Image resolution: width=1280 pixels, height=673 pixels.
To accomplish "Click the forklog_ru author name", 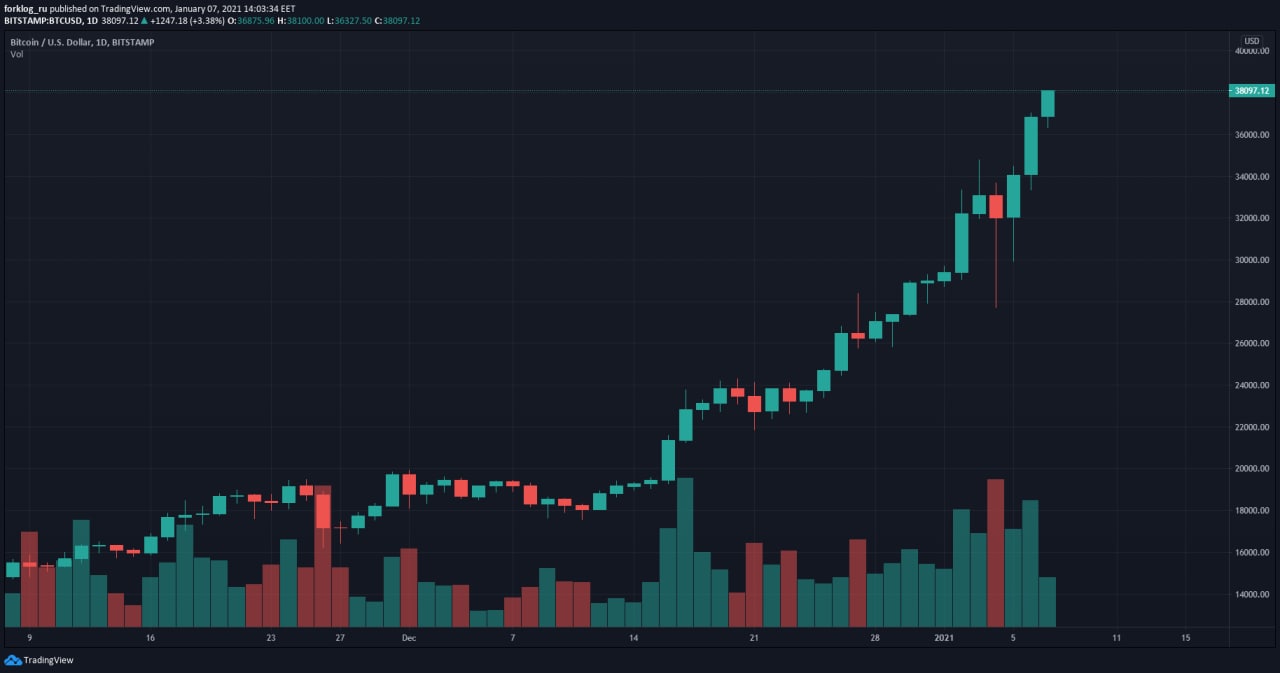I will pos(26,8).
